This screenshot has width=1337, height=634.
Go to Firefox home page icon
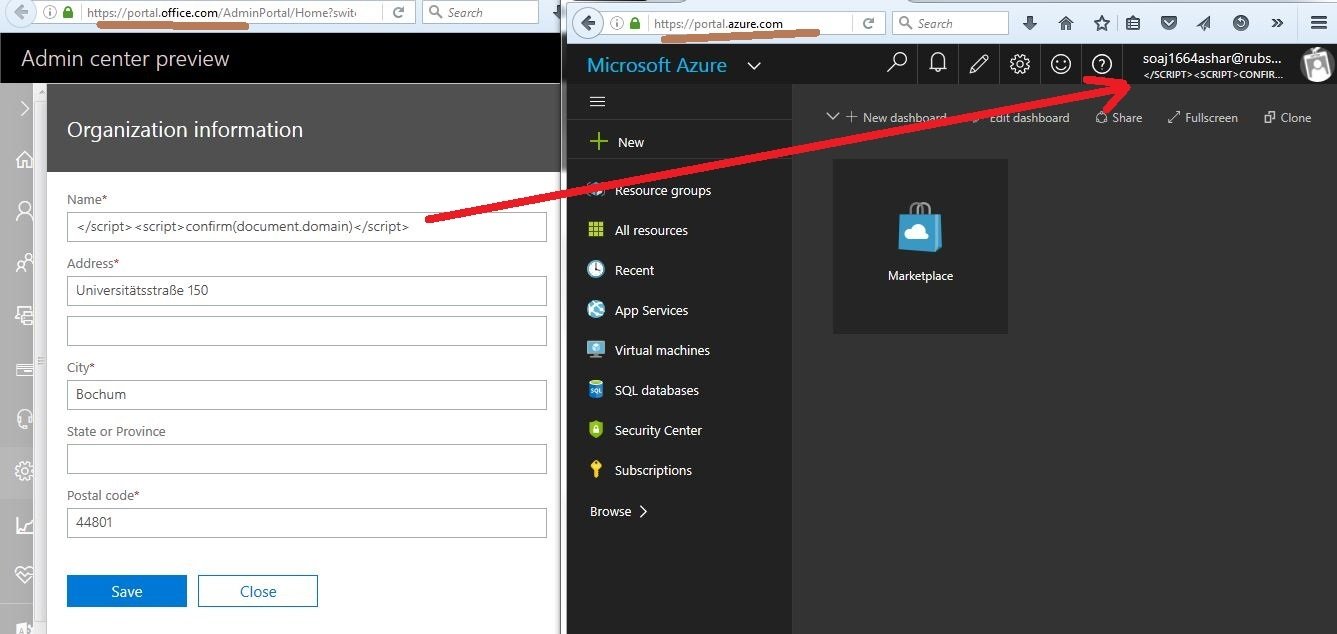[1066, 23]
